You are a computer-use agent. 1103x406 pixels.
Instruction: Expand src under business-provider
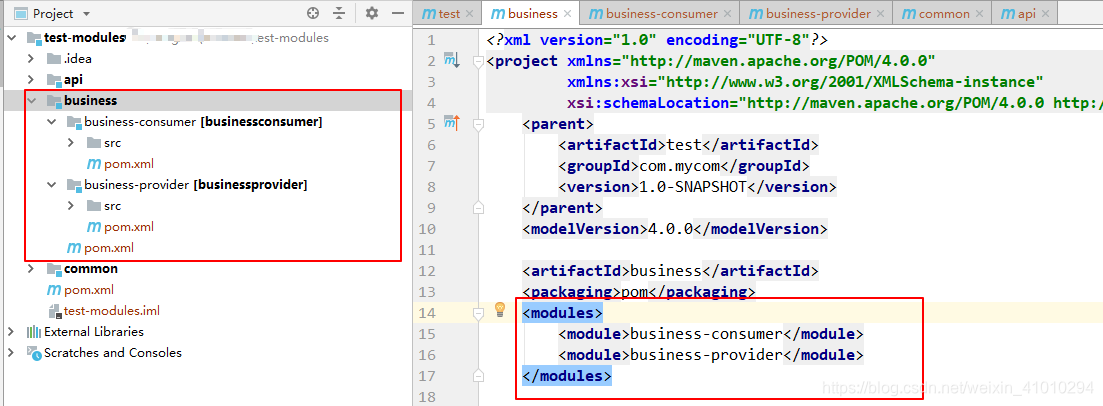pyautogui.click(x=70, y=206)
